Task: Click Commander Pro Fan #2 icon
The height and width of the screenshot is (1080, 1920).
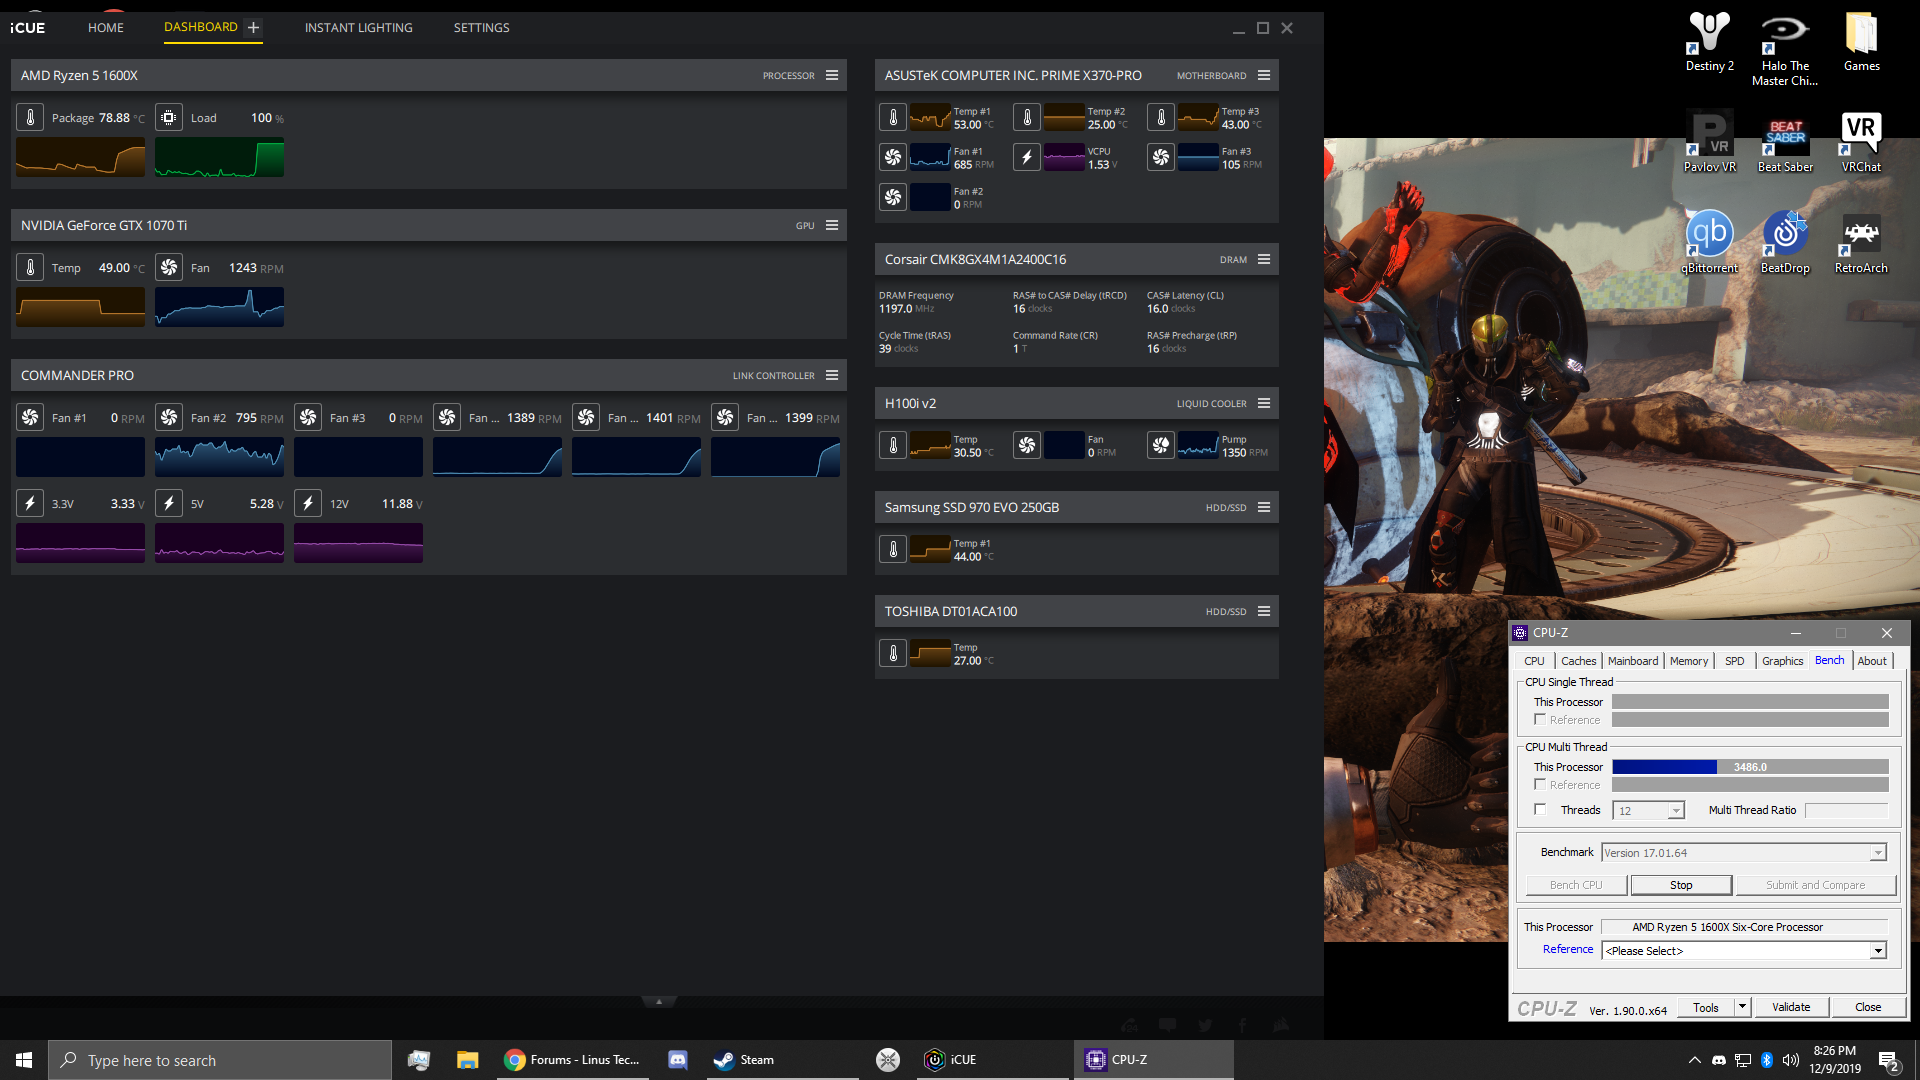Action: click(x=169, y=418)
